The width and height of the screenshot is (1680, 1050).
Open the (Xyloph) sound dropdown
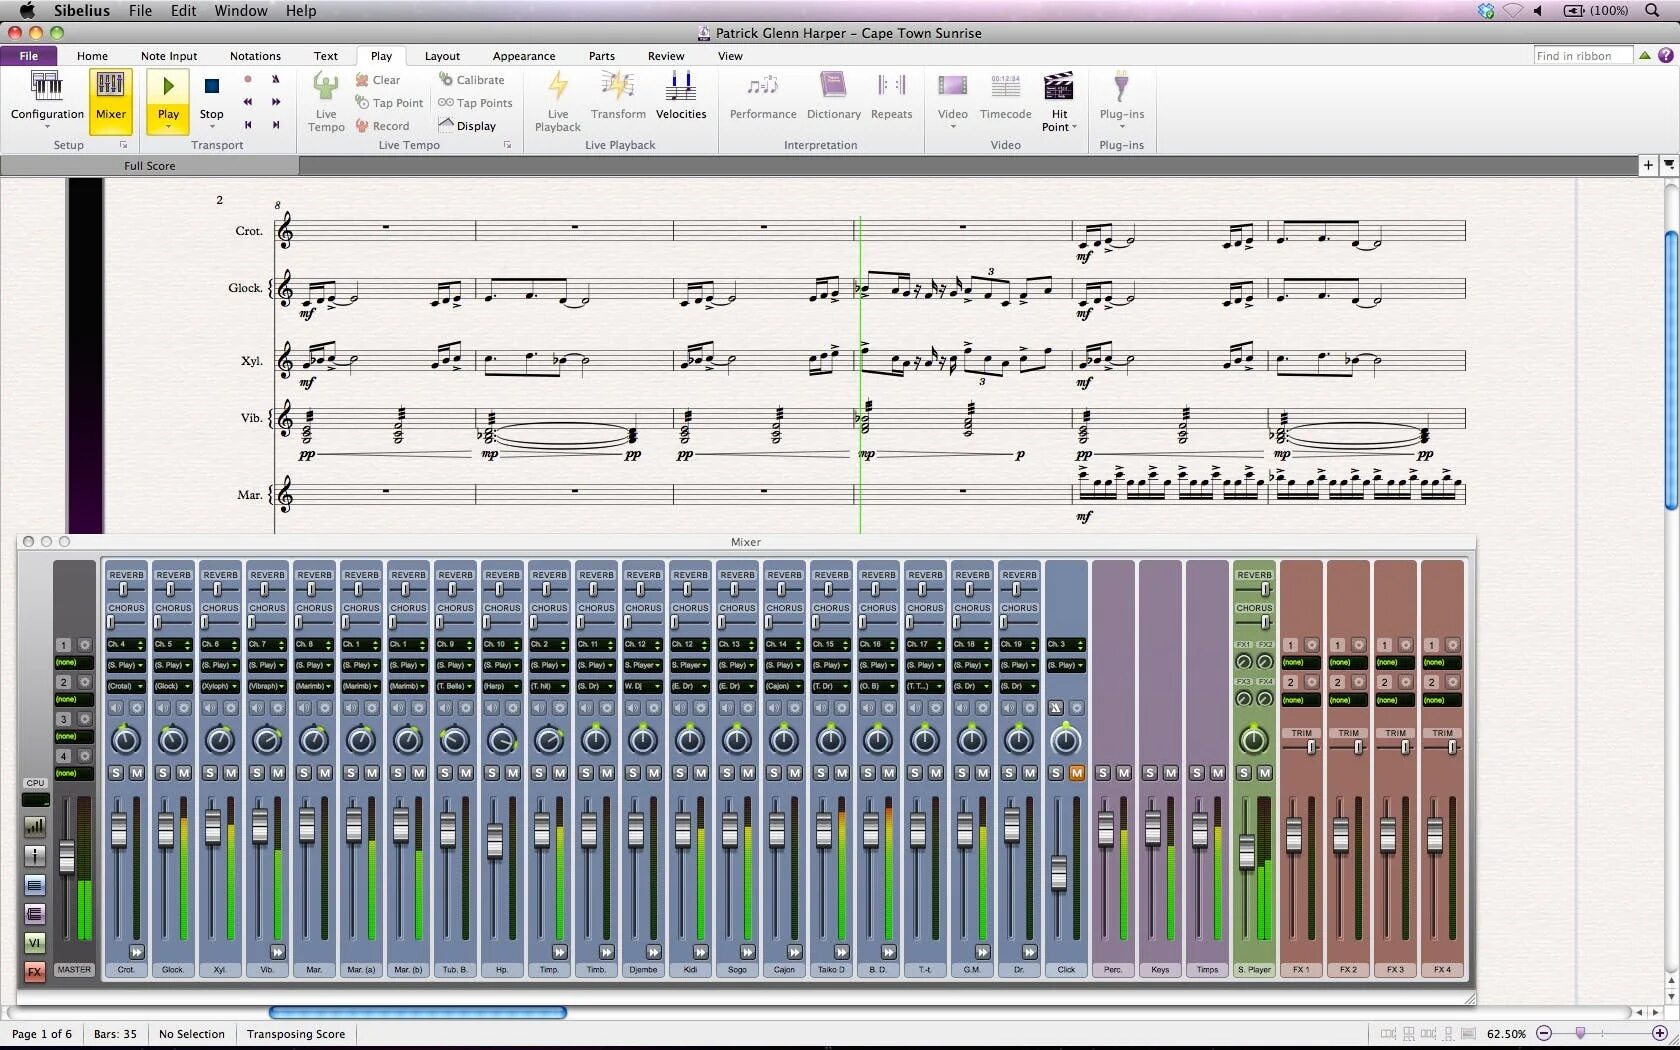pos(220,686)
